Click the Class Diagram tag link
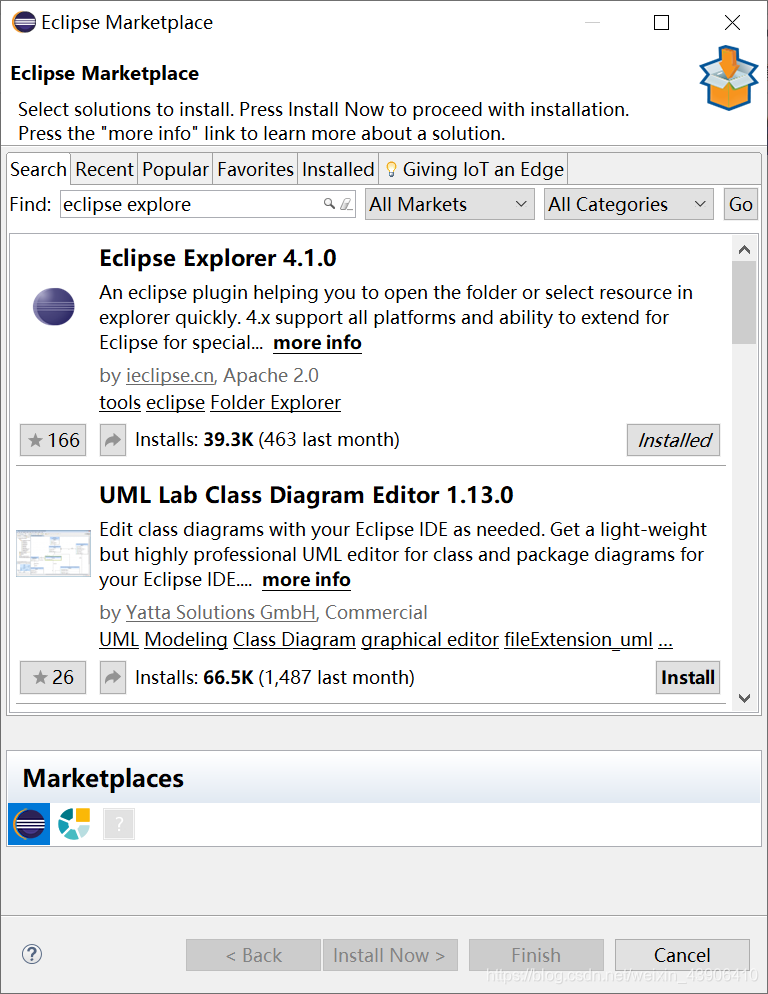 point(294,640)
